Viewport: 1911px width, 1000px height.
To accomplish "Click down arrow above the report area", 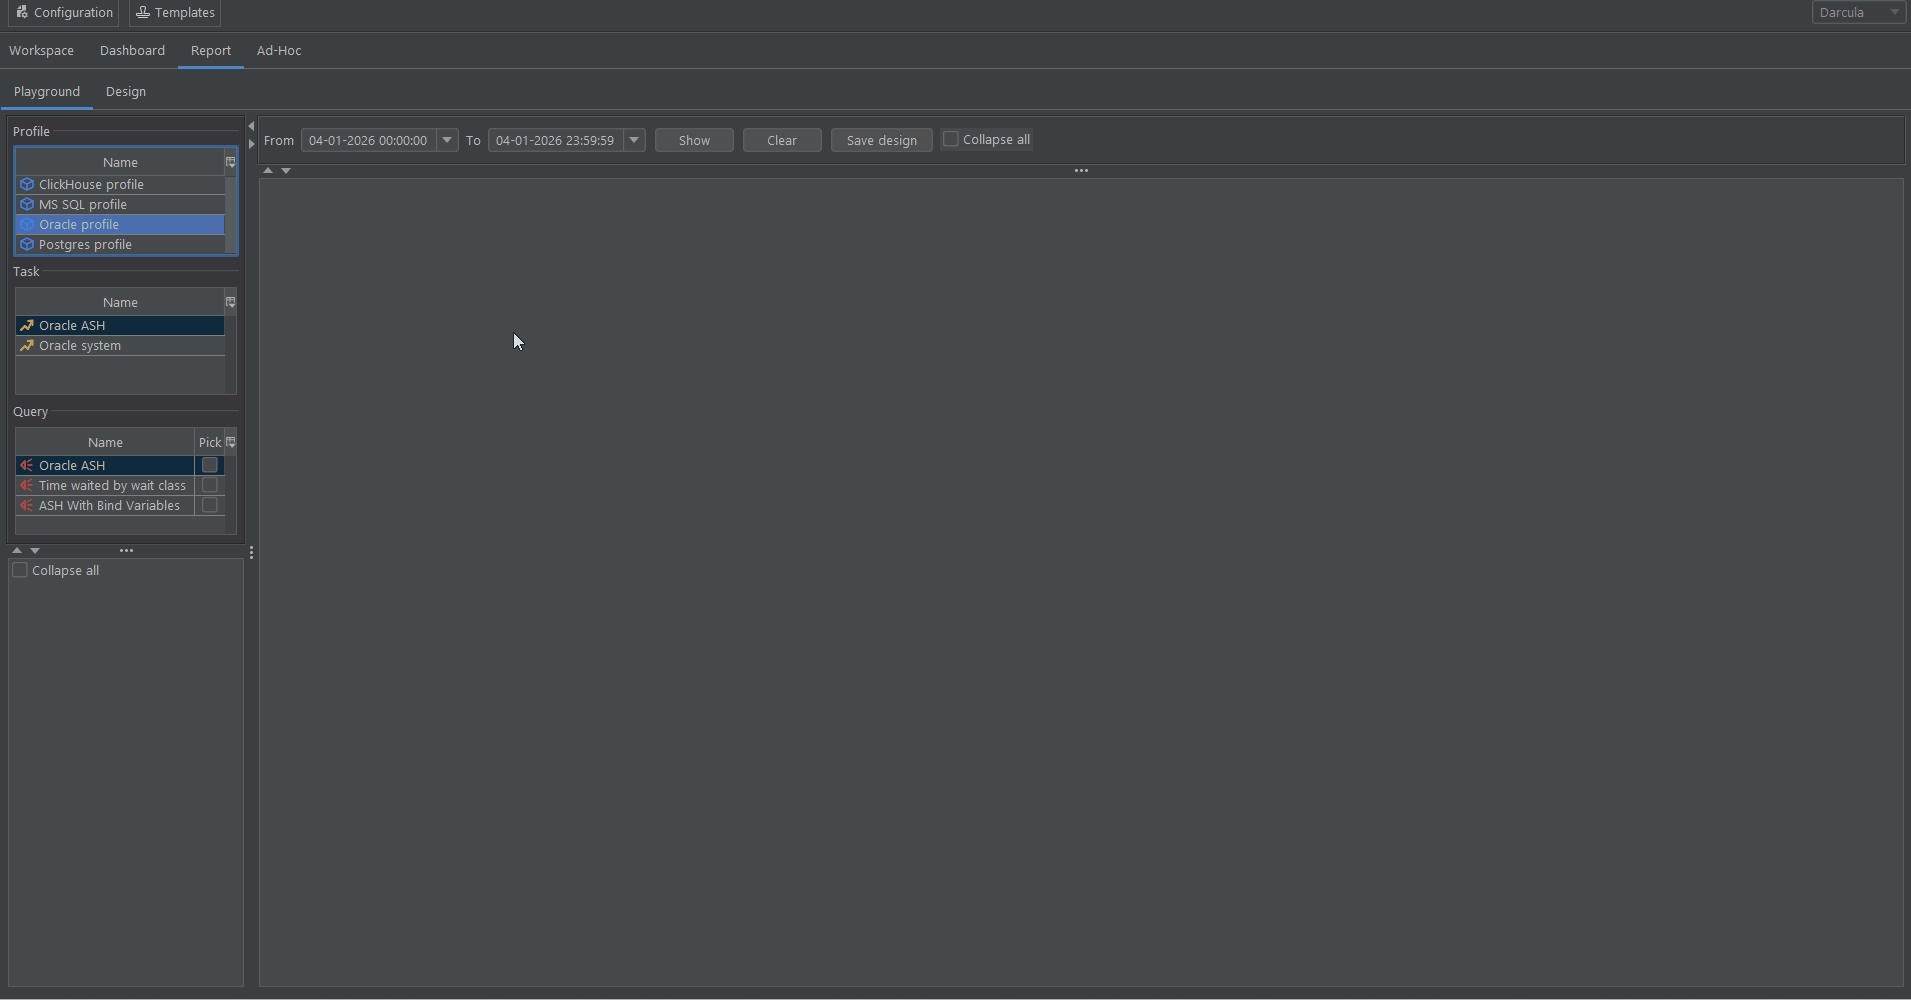I will (286, 171).
